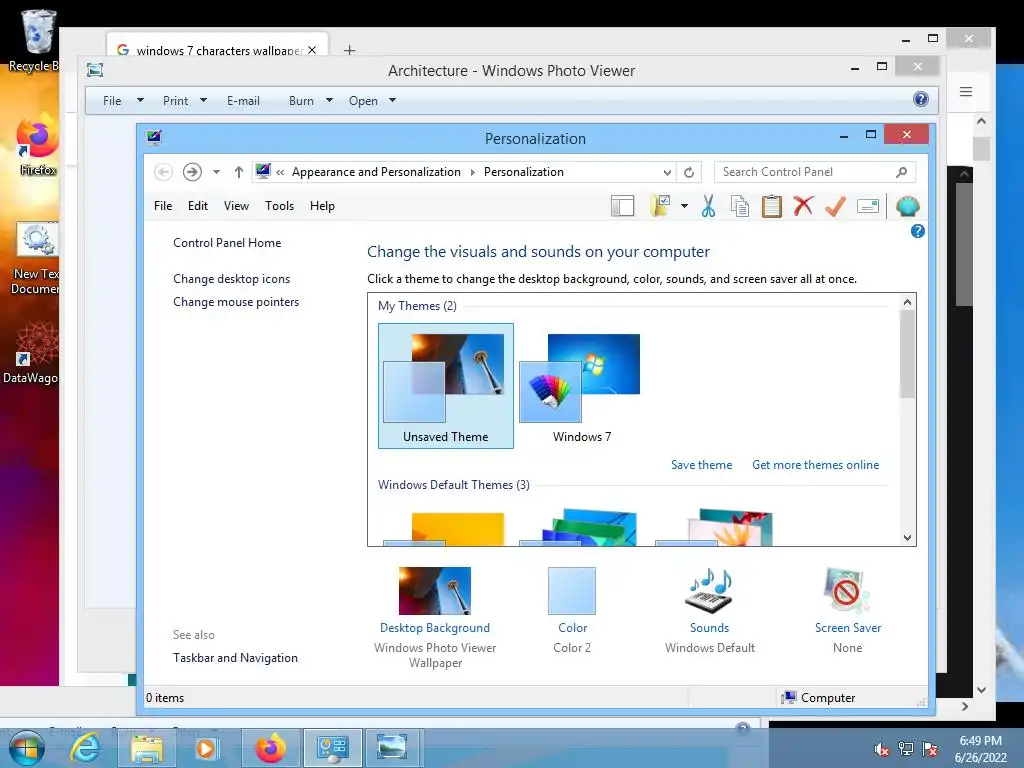Screen dimensions: 1024x768
Task: Open the Help menu
Action: [322, 206]
